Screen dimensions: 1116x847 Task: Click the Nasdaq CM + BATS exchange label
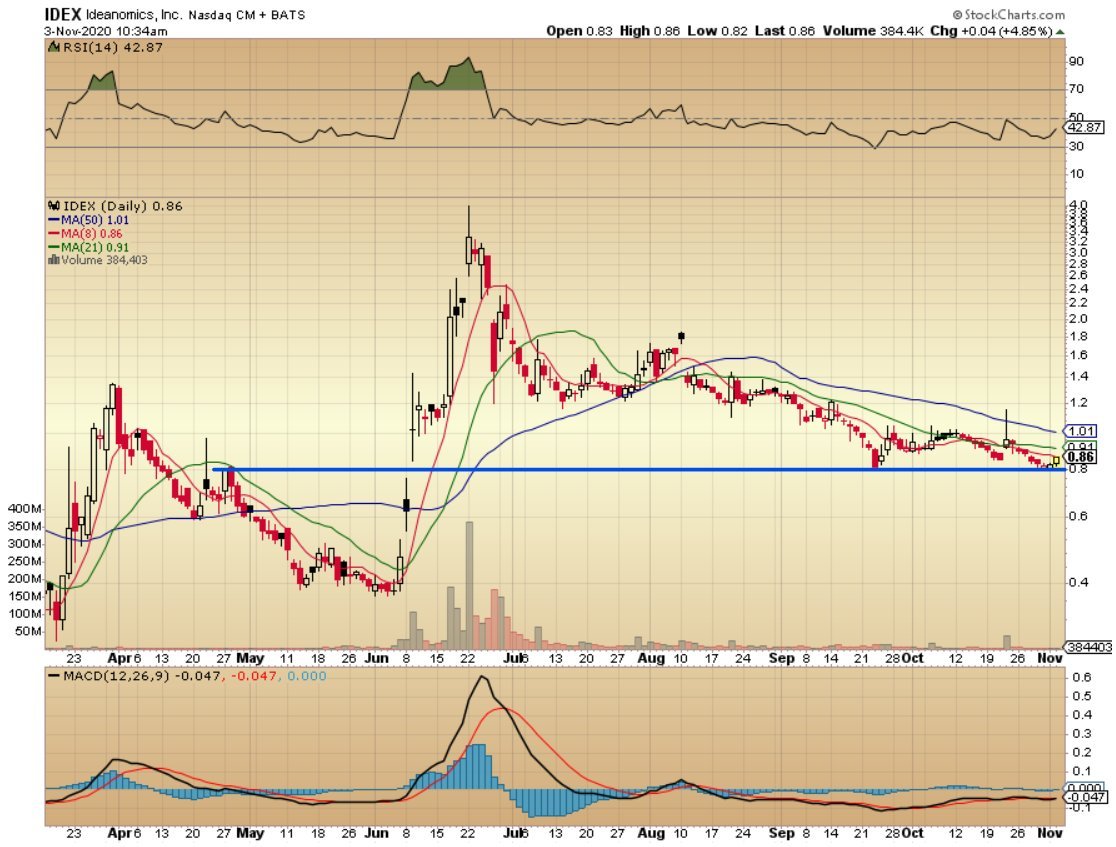tap(249, 14)
